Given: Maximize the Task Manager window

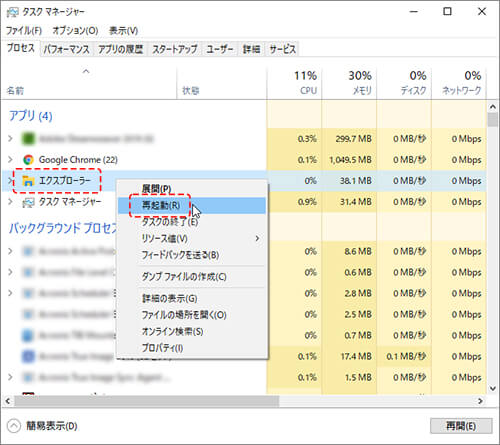Looking at the screenshot, I should coord(447,12).
